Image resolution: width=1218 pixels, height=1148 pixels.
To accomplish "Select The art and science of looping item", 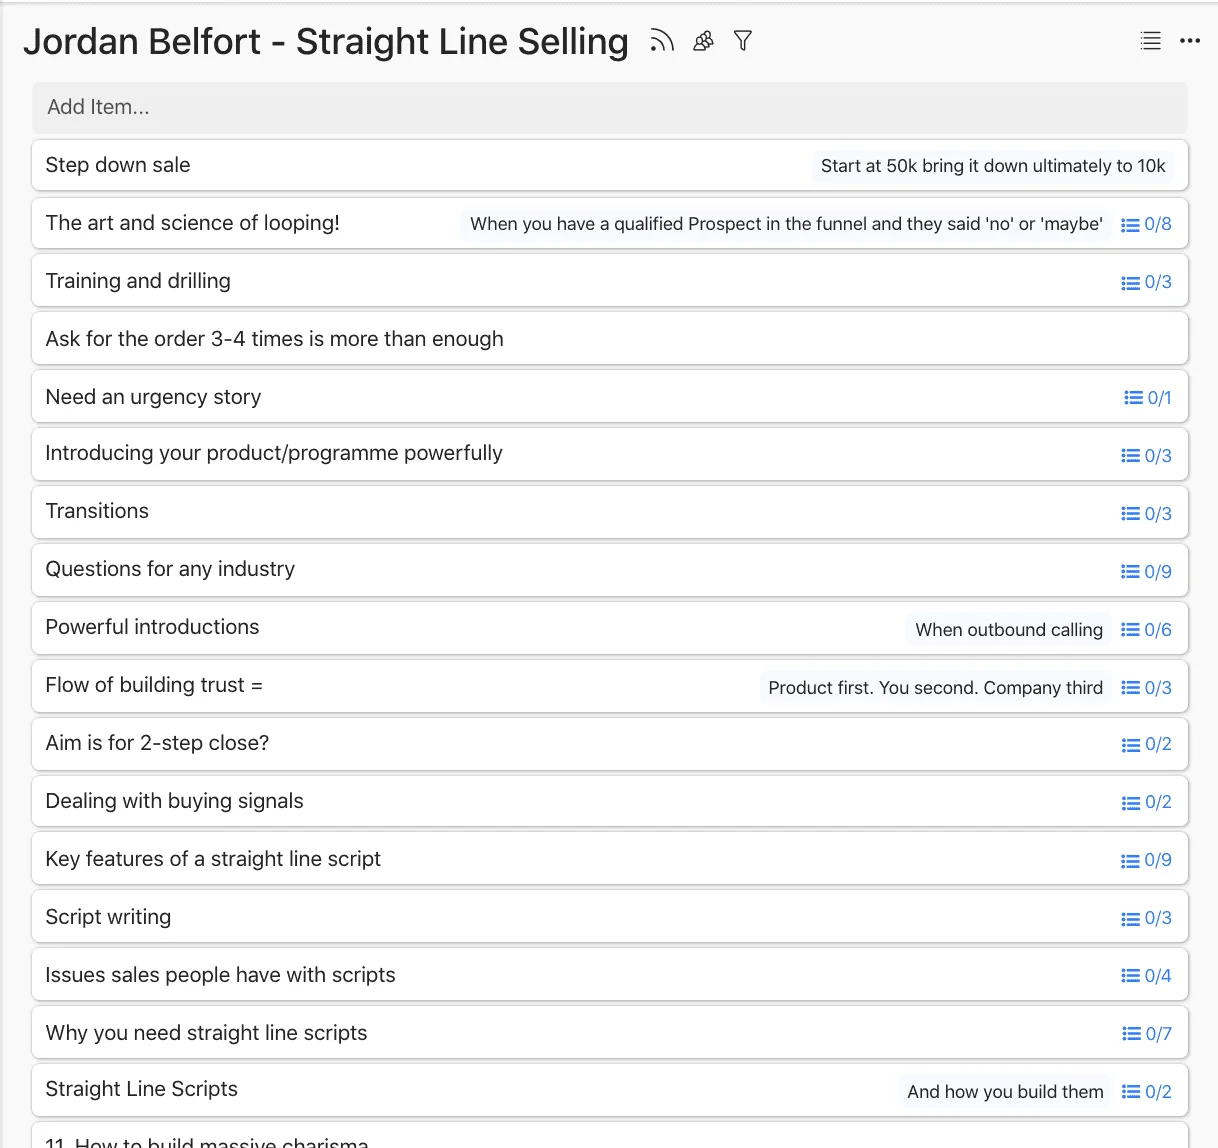I will [x=610, y=223].
